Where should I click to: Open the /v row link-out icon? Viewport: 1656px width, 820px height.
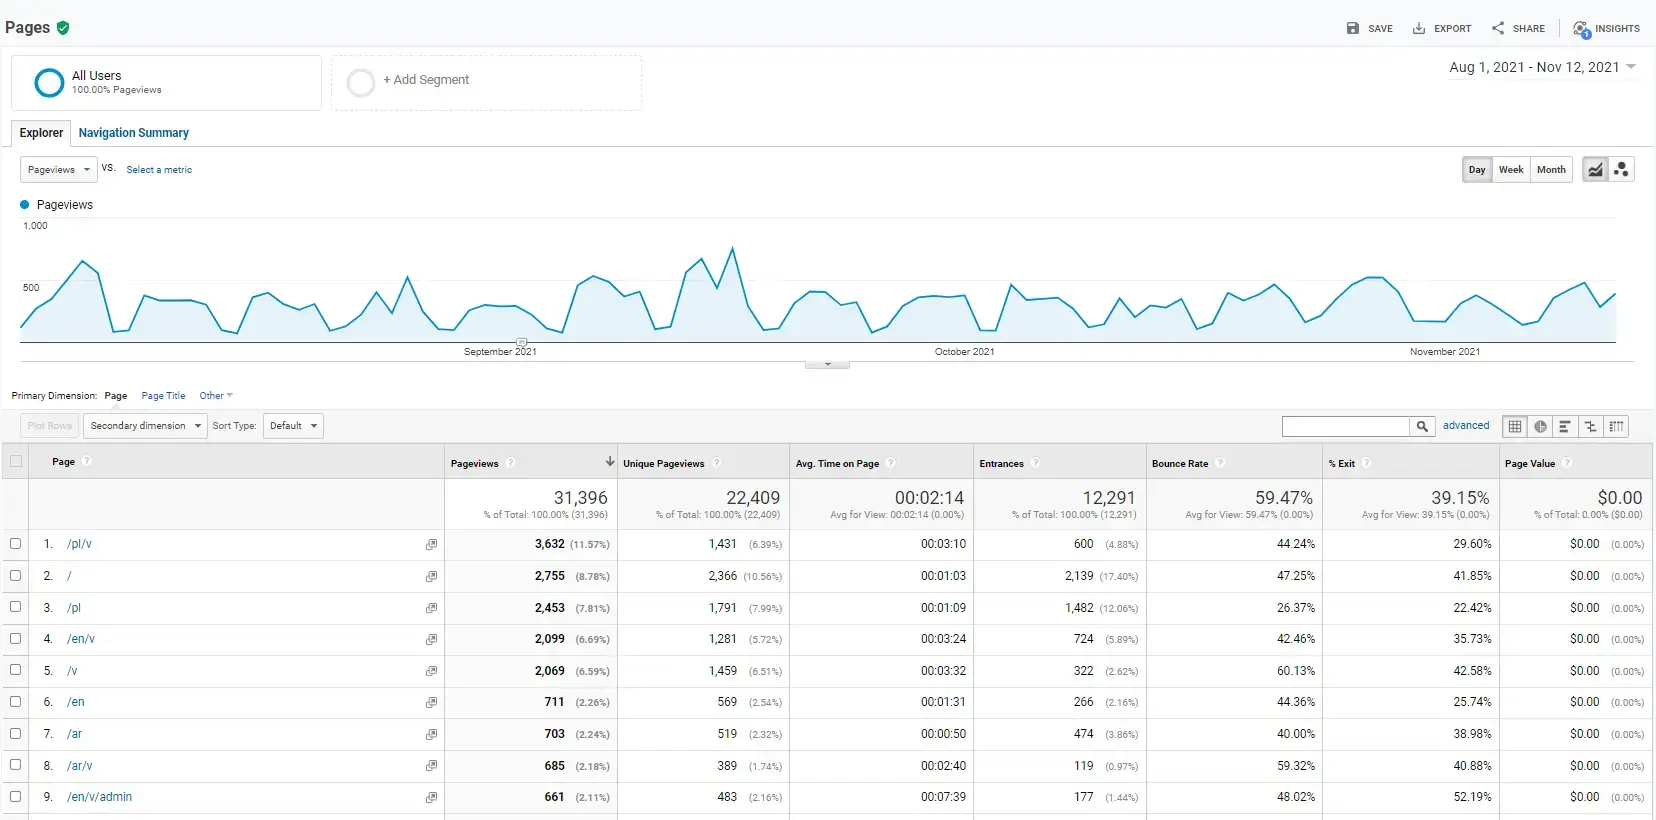tap(431, 671)
